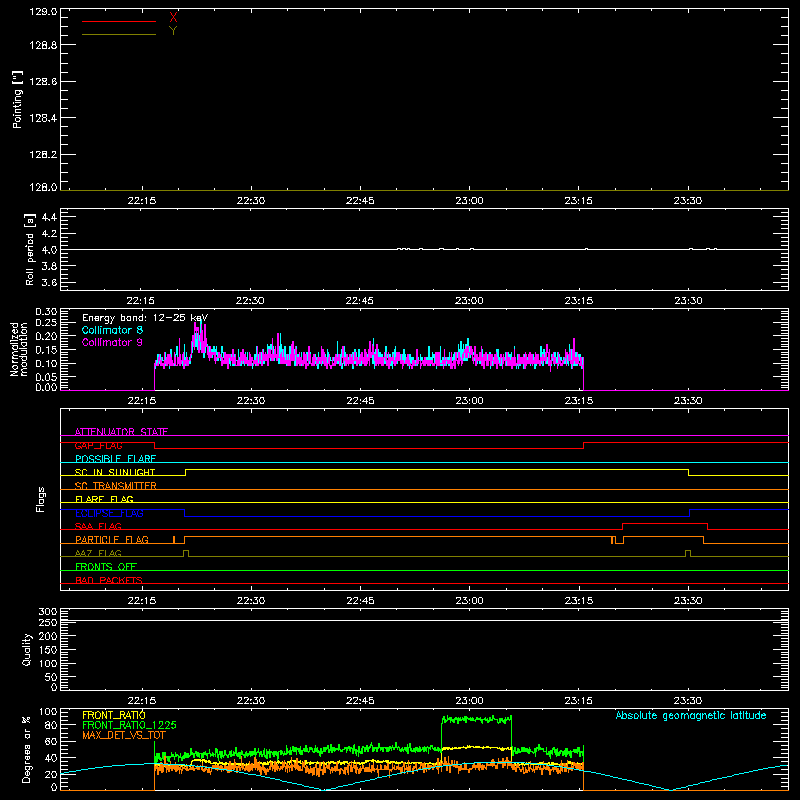Click the Flags axis title
Image resolution: width=800 pixels, height=800 pixels.
click(x=41, y=499)
